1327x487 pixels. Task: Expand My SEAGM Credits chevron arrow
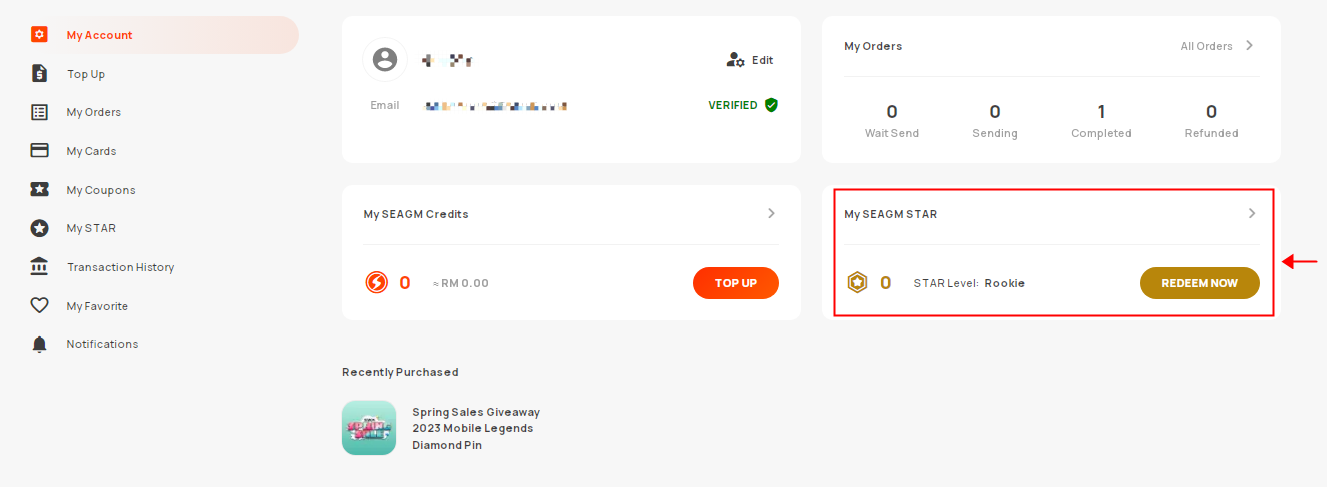pyautogui.click(x=771, y=213)
